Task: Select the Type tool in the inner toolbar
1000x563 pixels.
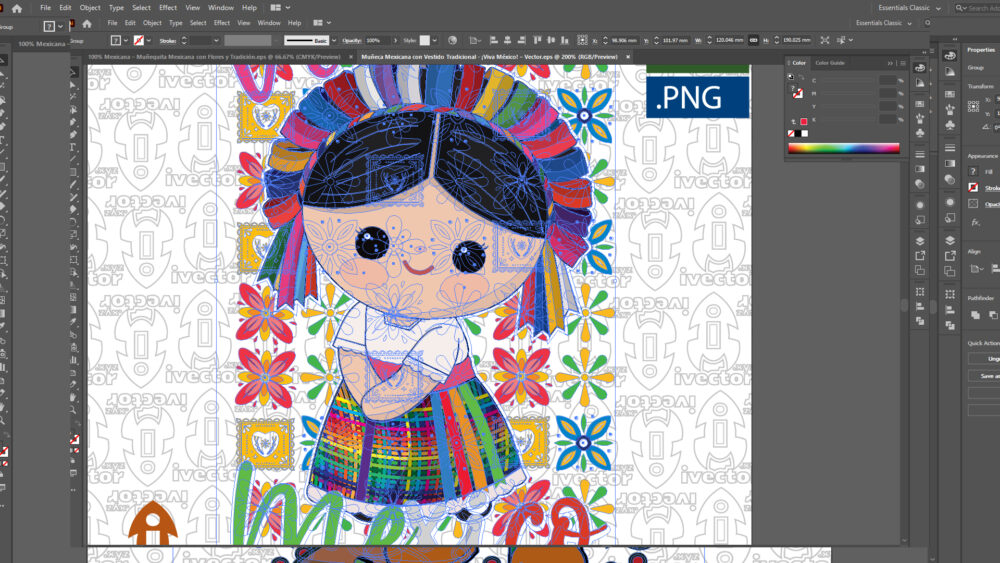Action: tap(73, 147)
